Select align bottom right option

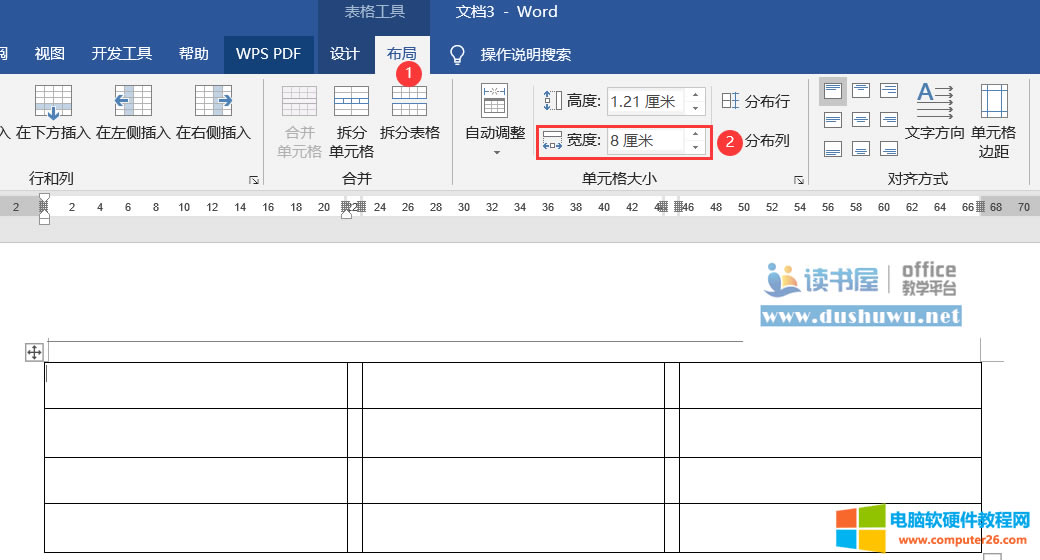pyautogui.click(x=889, y=149)
